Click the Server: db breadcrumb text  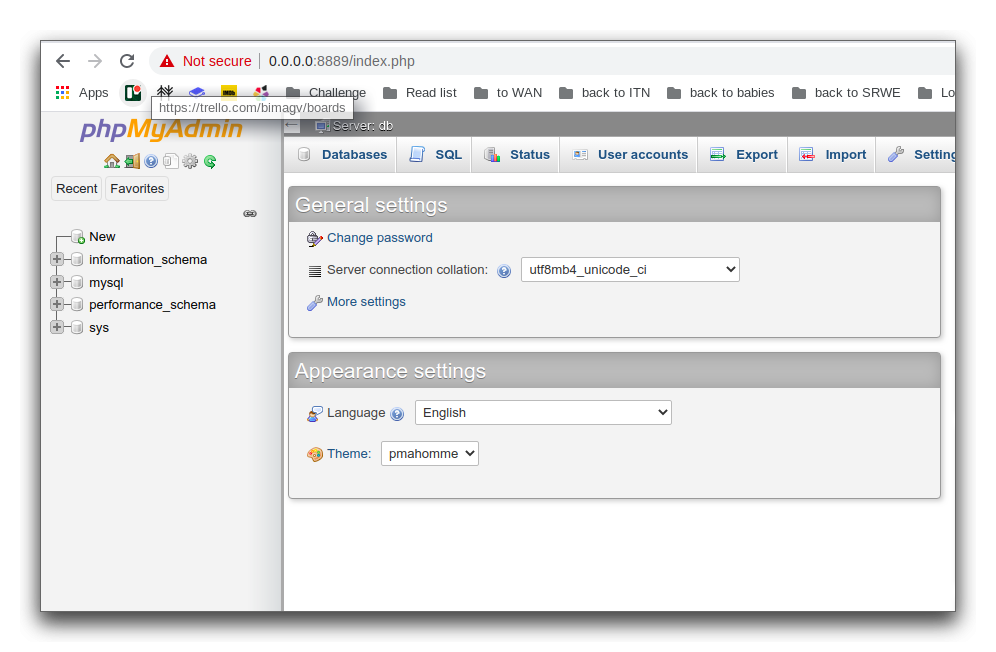(x=363, y=126)
